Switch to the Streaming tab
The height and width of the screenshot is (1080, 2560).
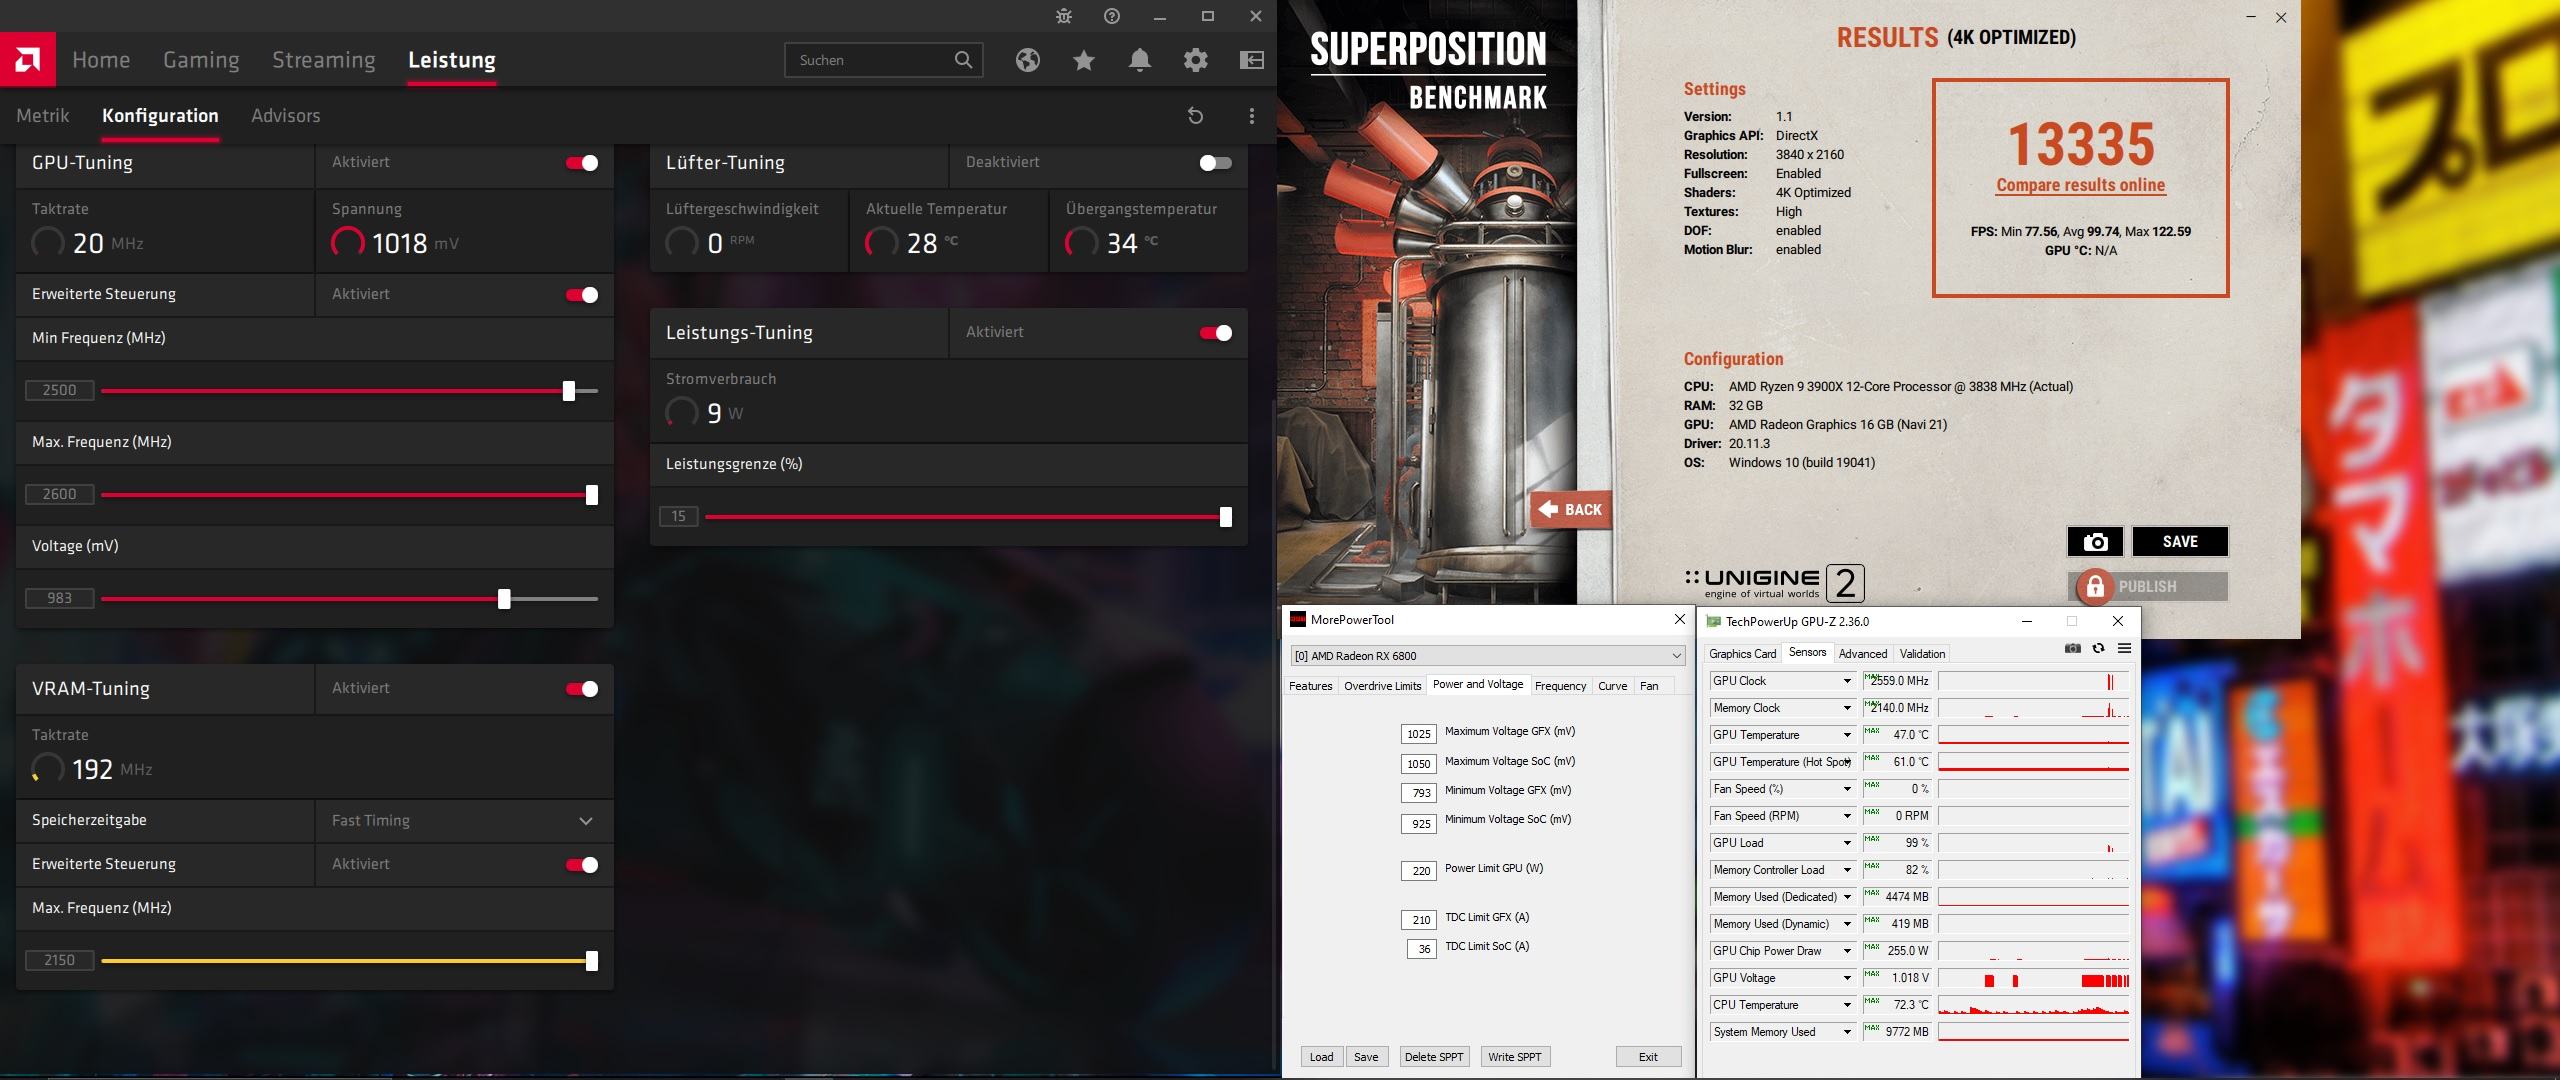(324, 60)
